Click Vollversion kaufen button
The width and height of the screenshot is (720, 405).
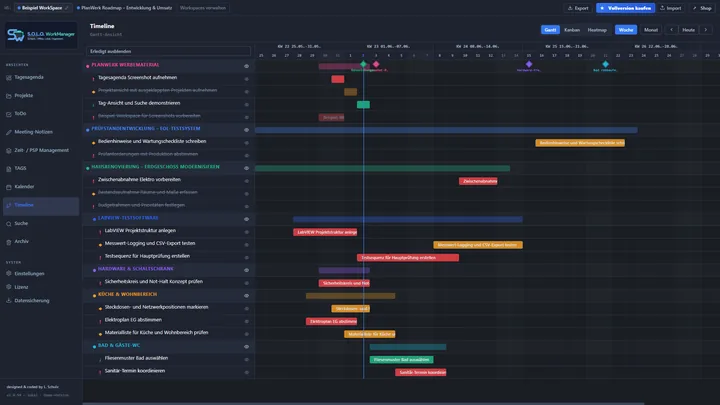(625, 8)
